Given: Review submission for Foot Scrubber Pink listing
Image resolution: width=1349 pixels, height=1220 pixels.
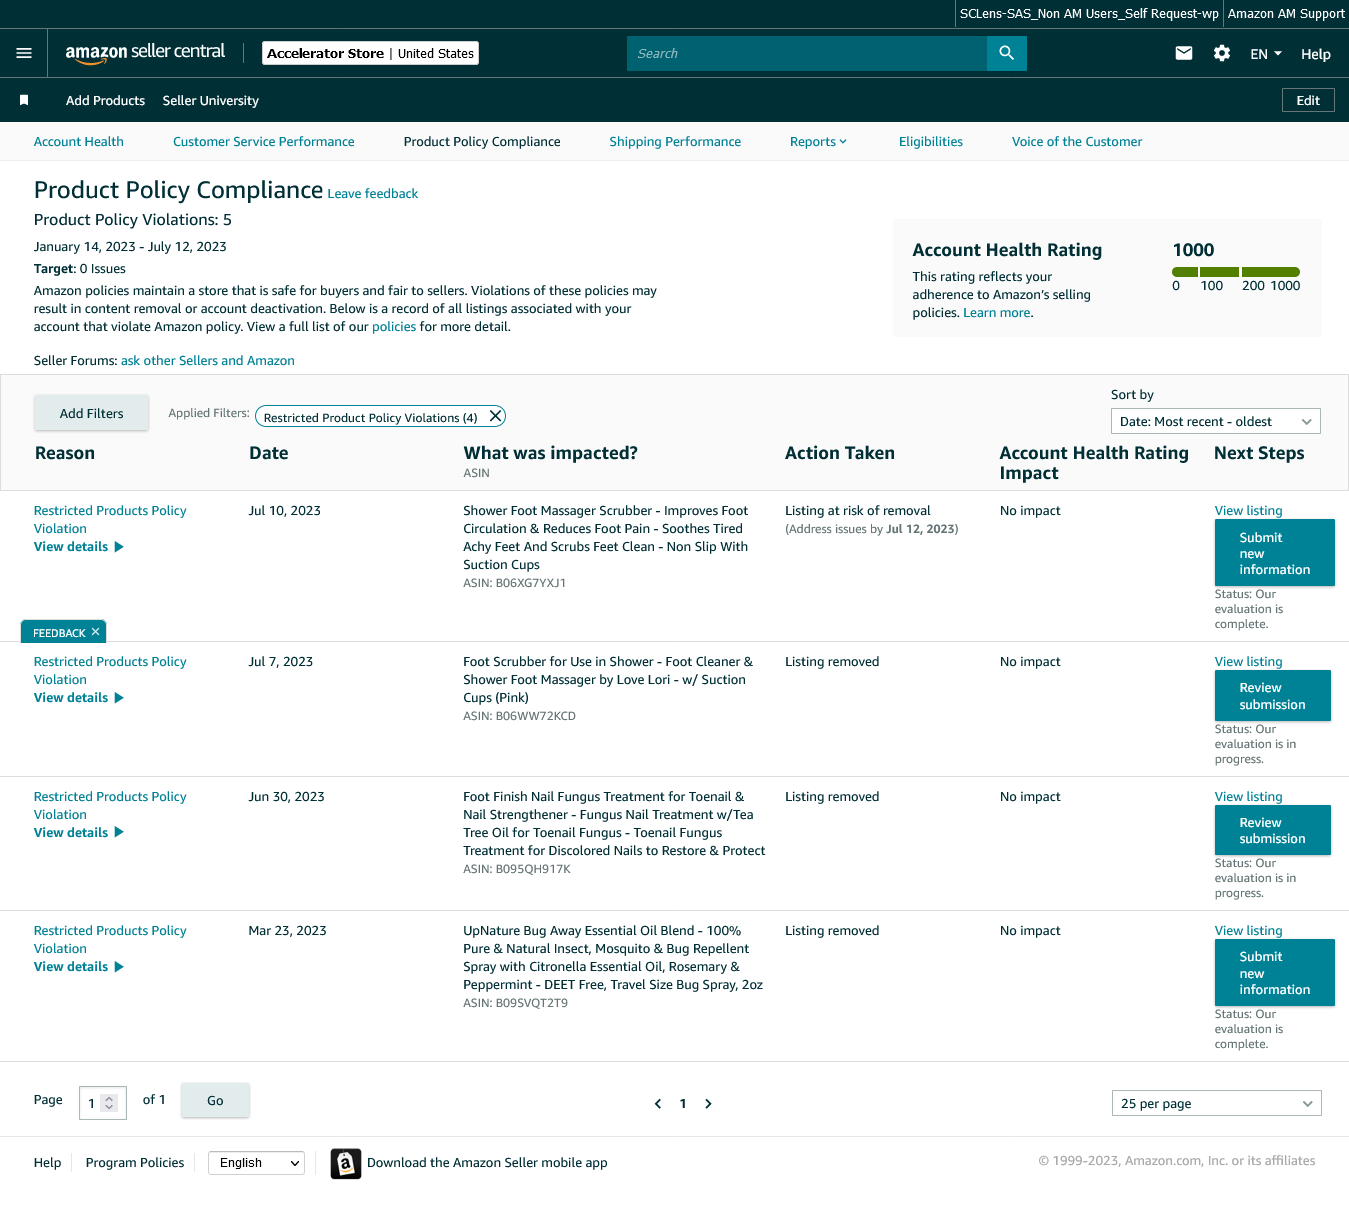Looking at the screenshot, I should click(1272, 696).
